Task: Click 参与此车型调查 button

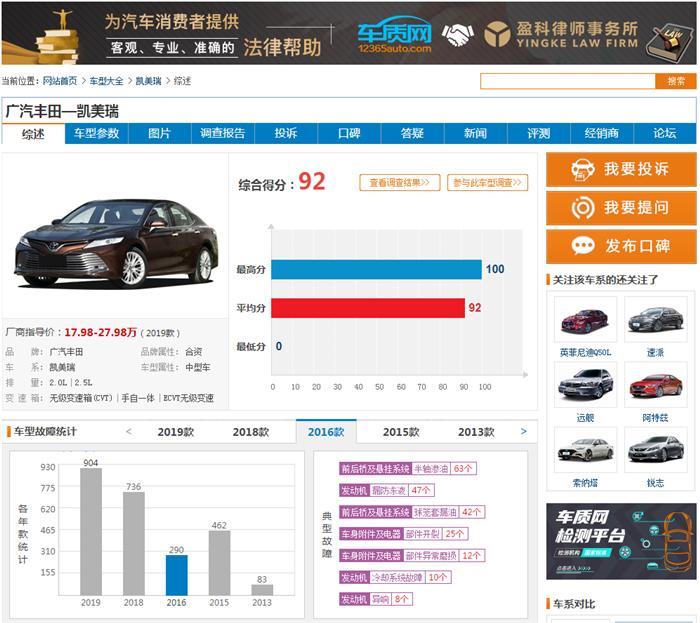Action: point(488,183)
